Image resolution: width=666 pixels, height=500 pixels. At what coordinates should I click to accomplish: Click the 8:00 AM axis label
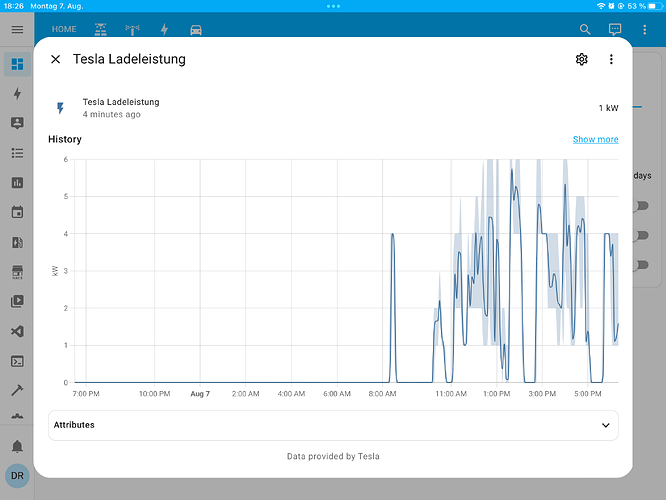(382, 394)
